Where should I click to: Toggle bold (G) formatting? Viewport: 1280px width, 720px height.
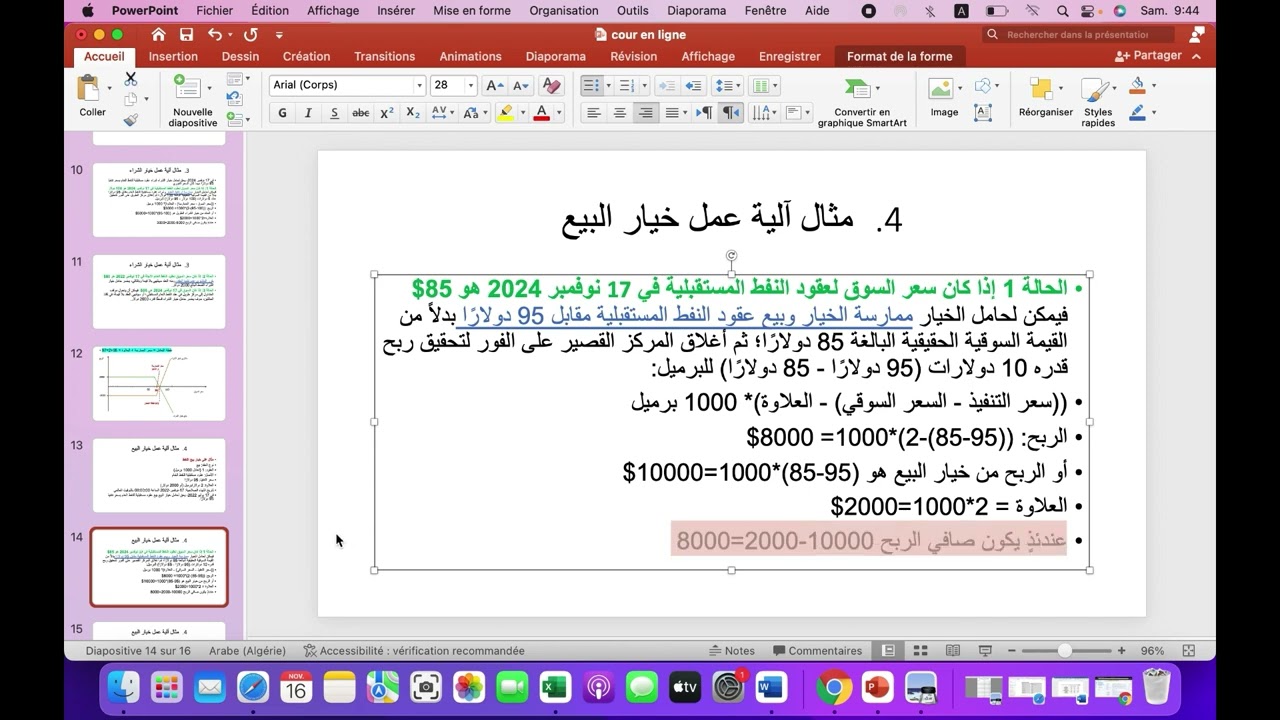pos(282,113)
